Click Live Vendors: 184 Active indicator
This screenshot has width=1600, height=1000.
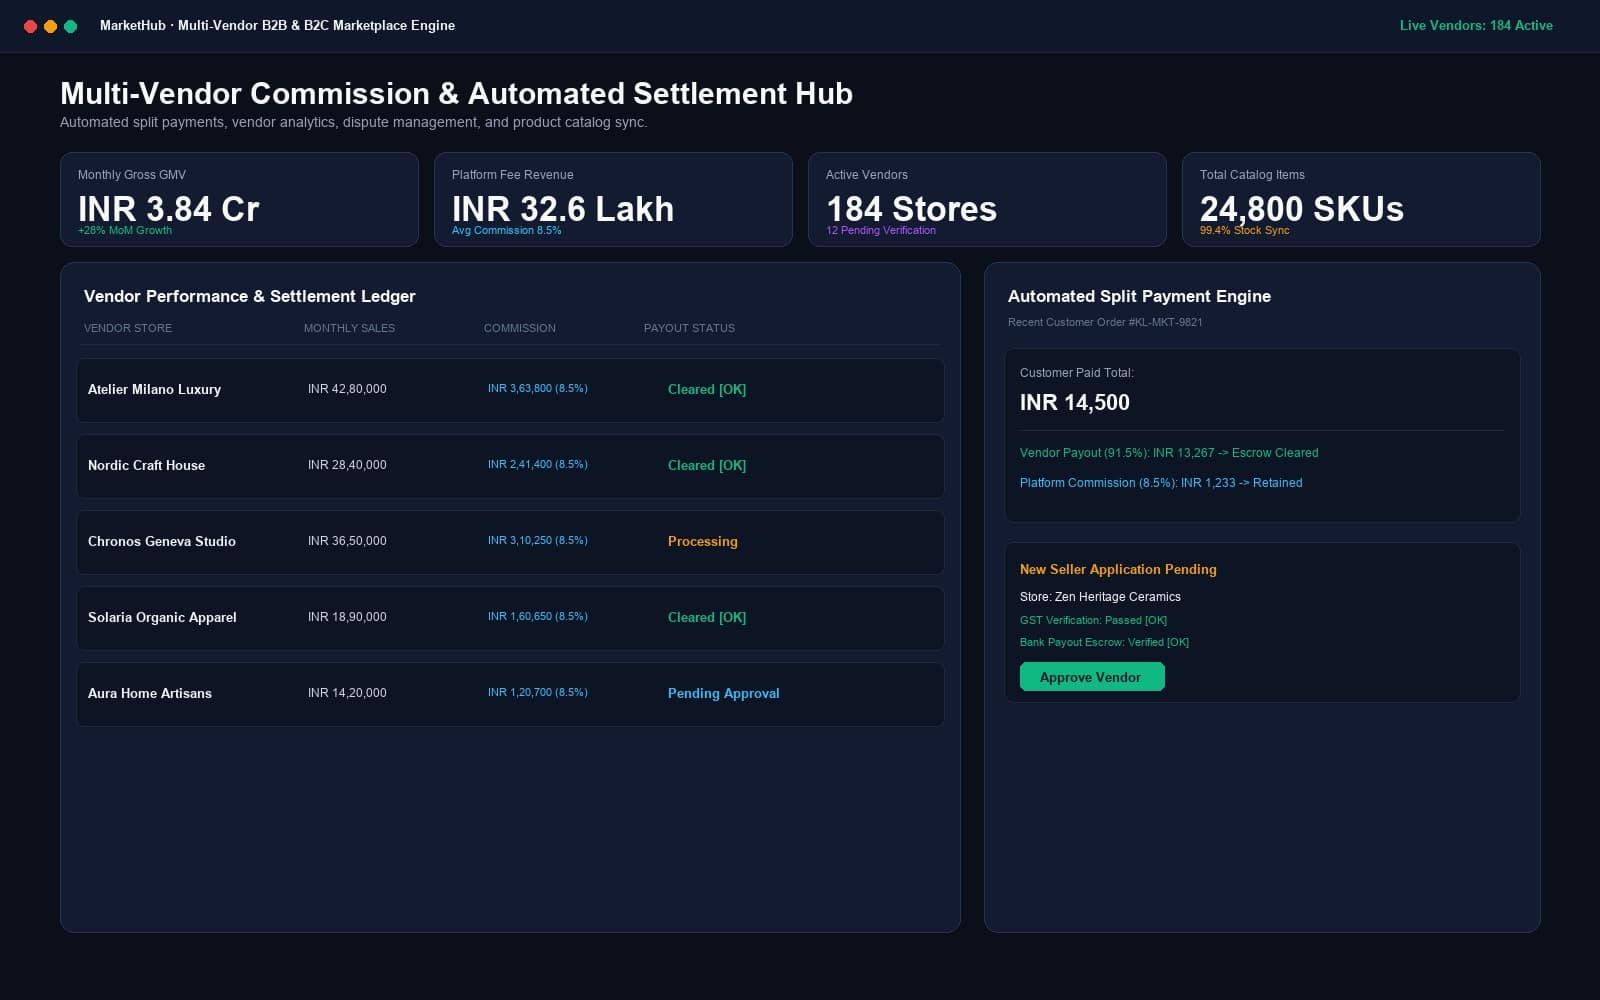point(1476,26)
